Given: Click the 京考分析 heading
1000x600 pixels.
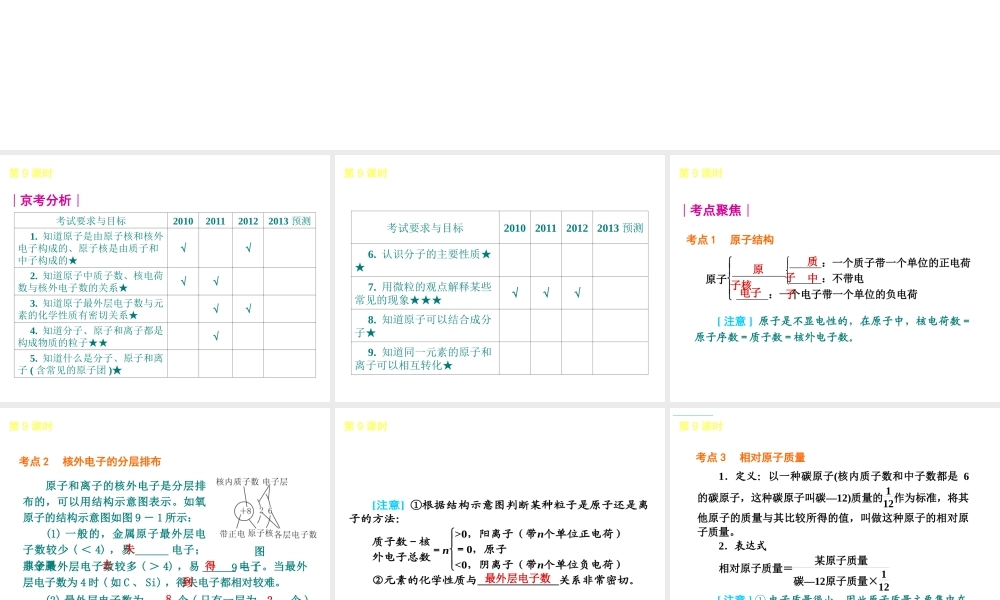Looking at the screenshot, I should (x=46, y=200).
